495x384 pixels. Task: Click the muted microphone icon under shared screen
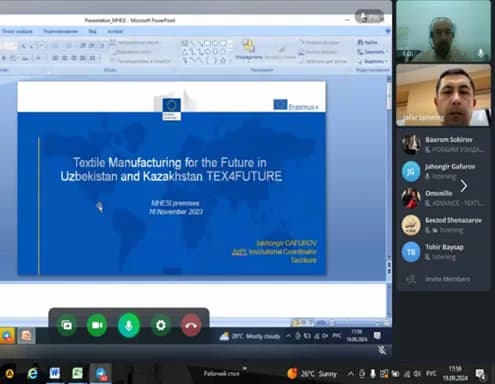pyautogui.click(x=382, y=350)
